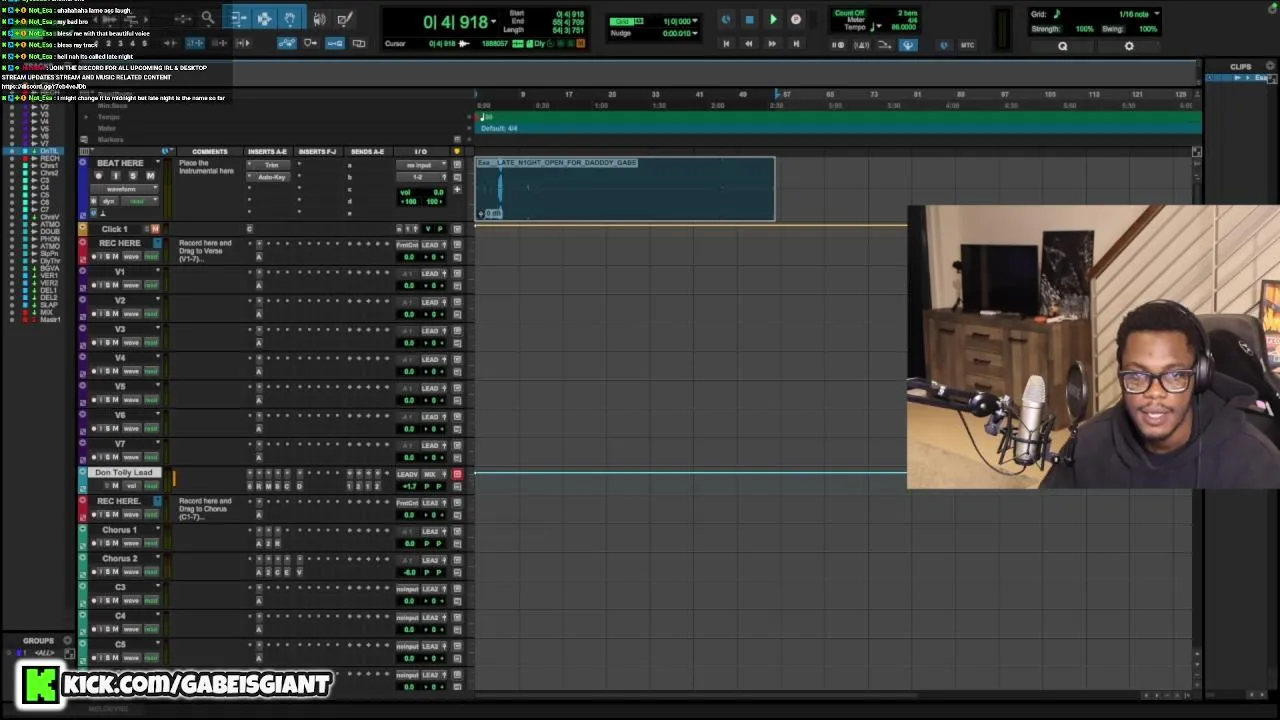The width and height of the screenshot is (1280, 720).
Task: Click the timeline playhead marker near bar 57
Action: click(777, 95)
